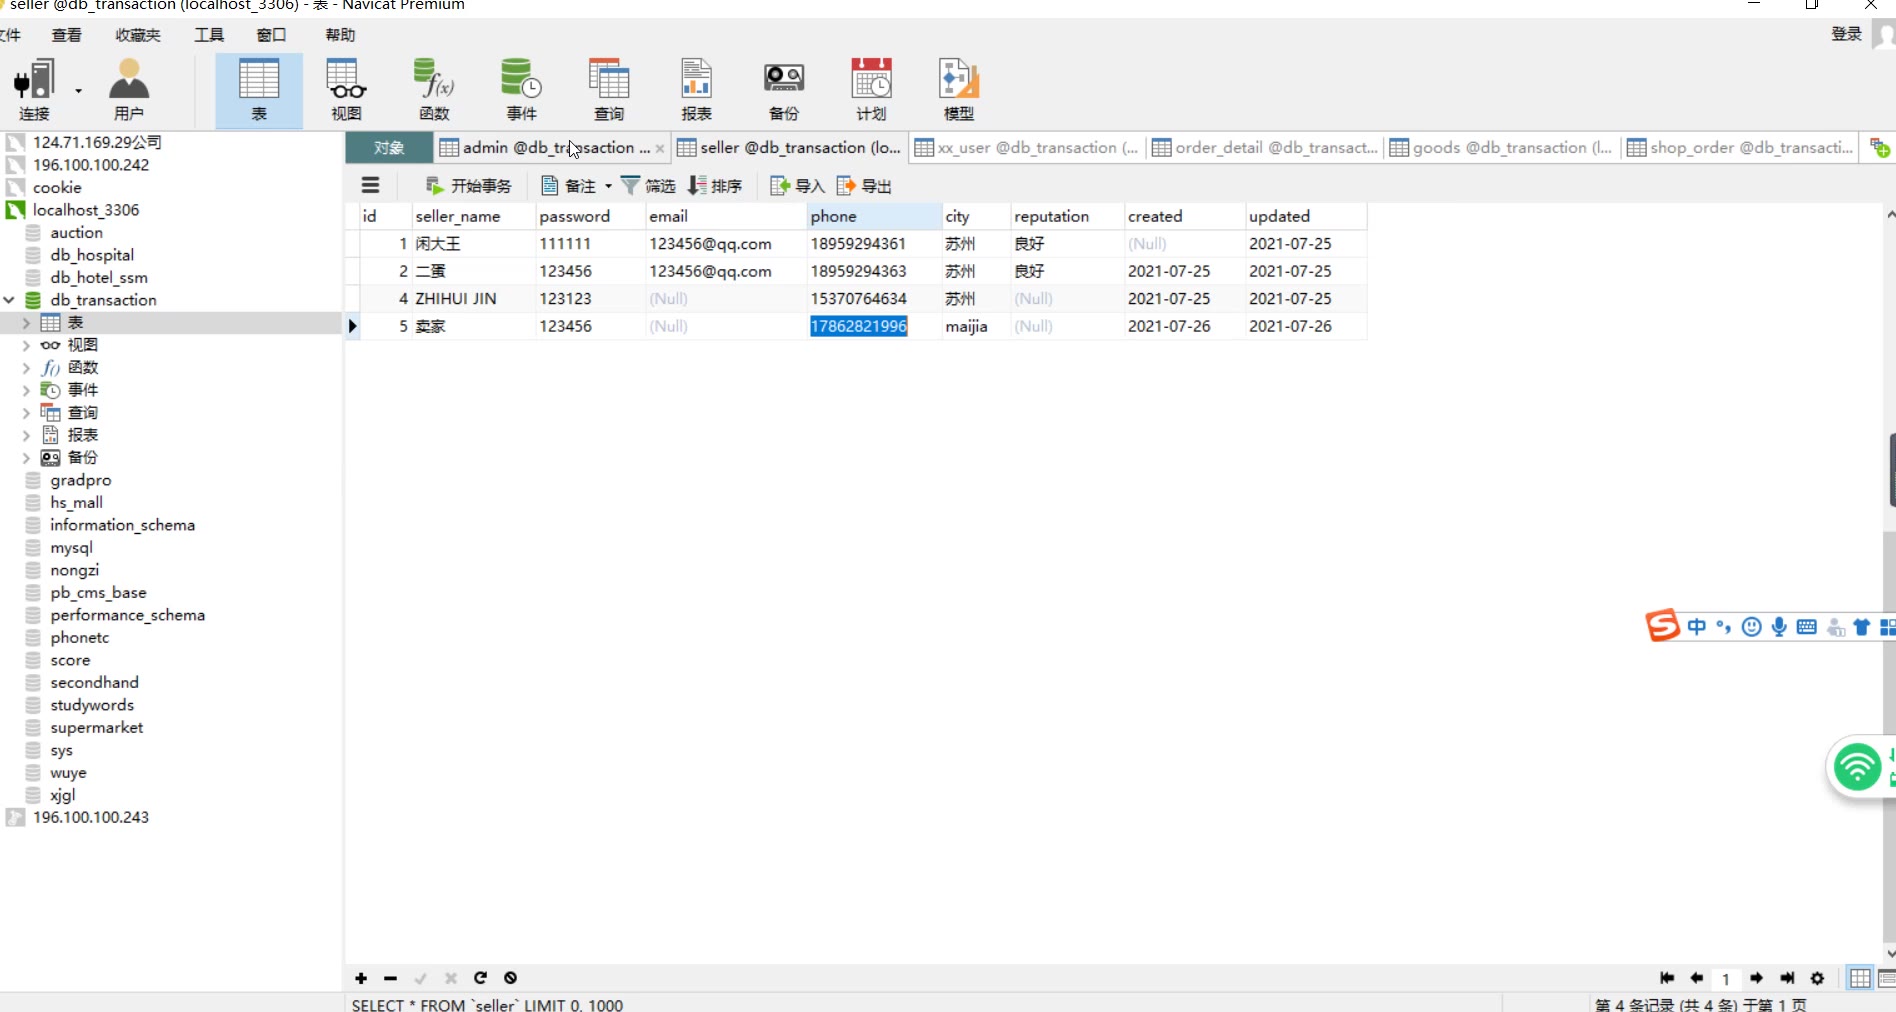Click the add record plus icon
The image size is (1896, 1012).
(361, 978)
